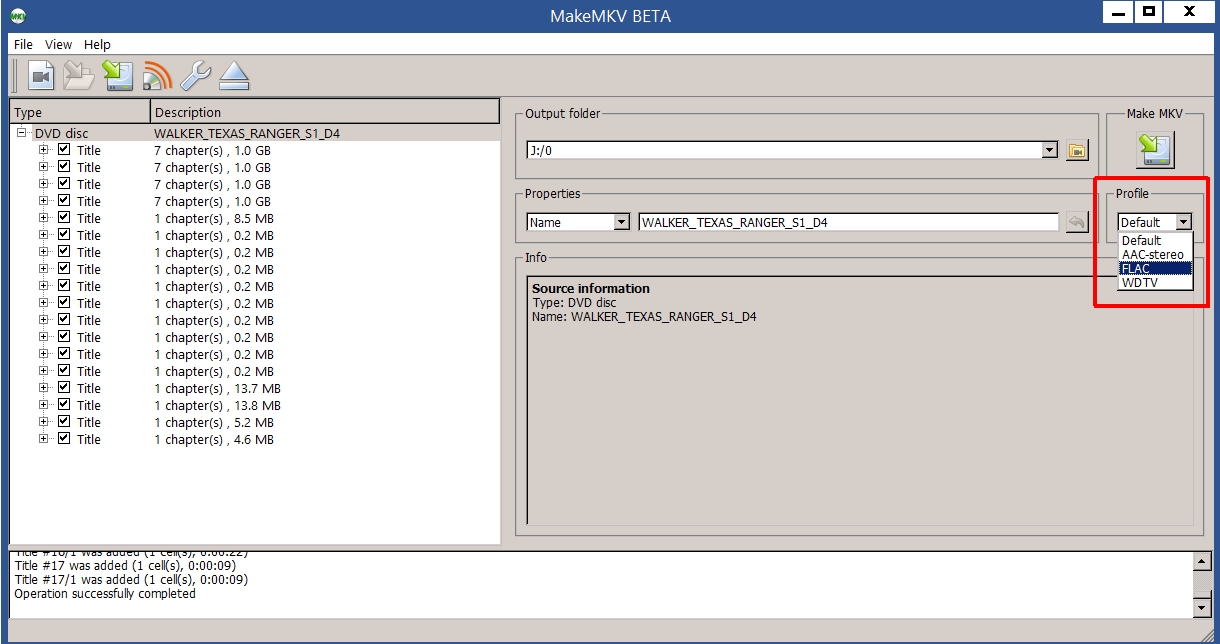This screenshot has width=1220, height=644.
Task: Expand the 4.6 MB title node
Action: point(43,439)
